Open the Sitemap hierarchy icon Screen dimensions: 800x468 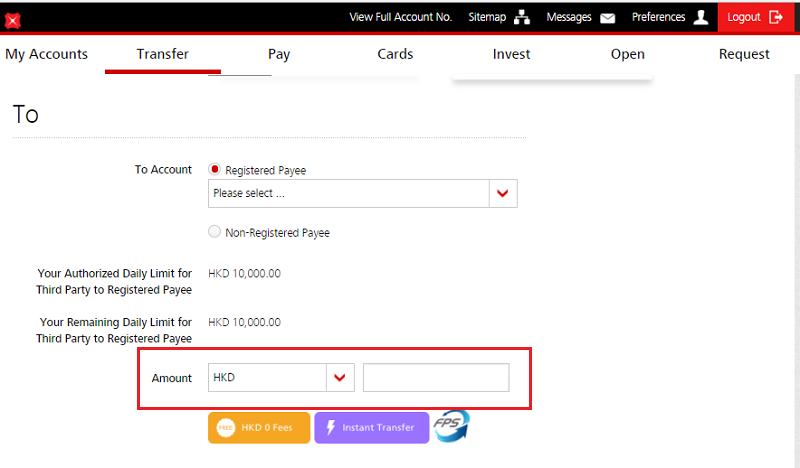(x=521, y=17)
